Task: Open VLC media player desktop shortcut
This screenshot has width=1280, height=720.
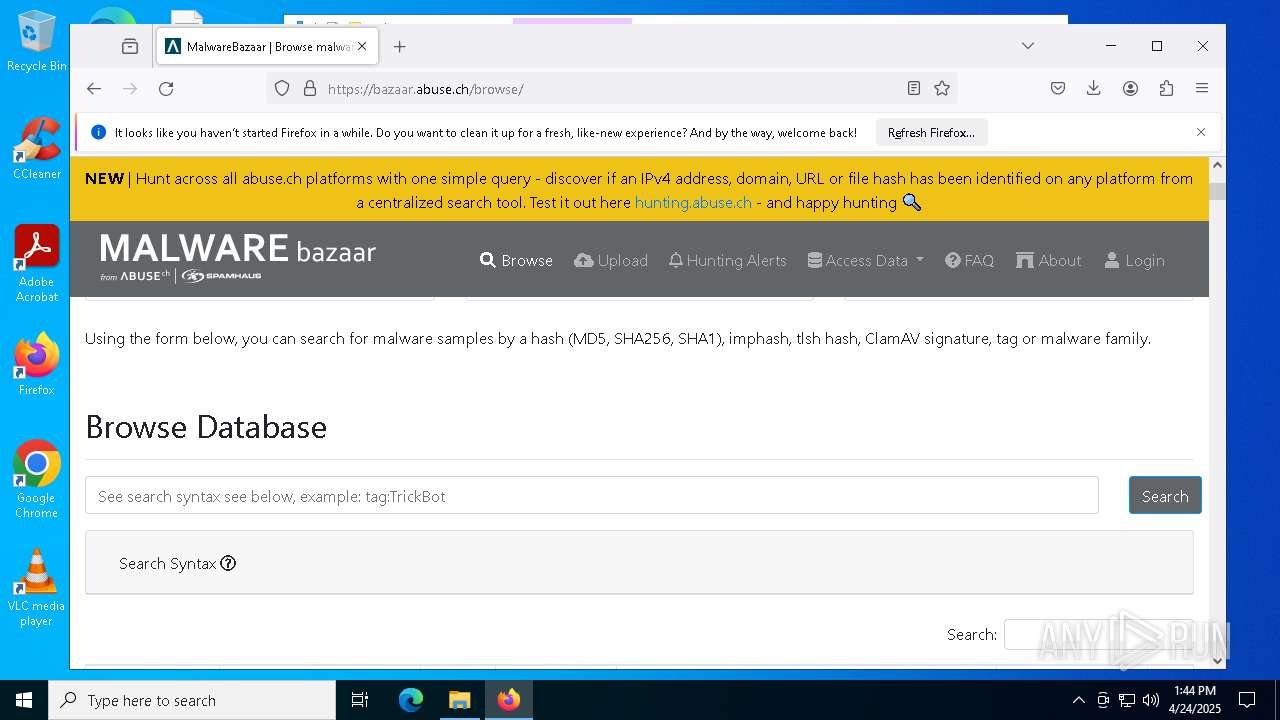Action: pyautogui.click(x=37, y=588)
